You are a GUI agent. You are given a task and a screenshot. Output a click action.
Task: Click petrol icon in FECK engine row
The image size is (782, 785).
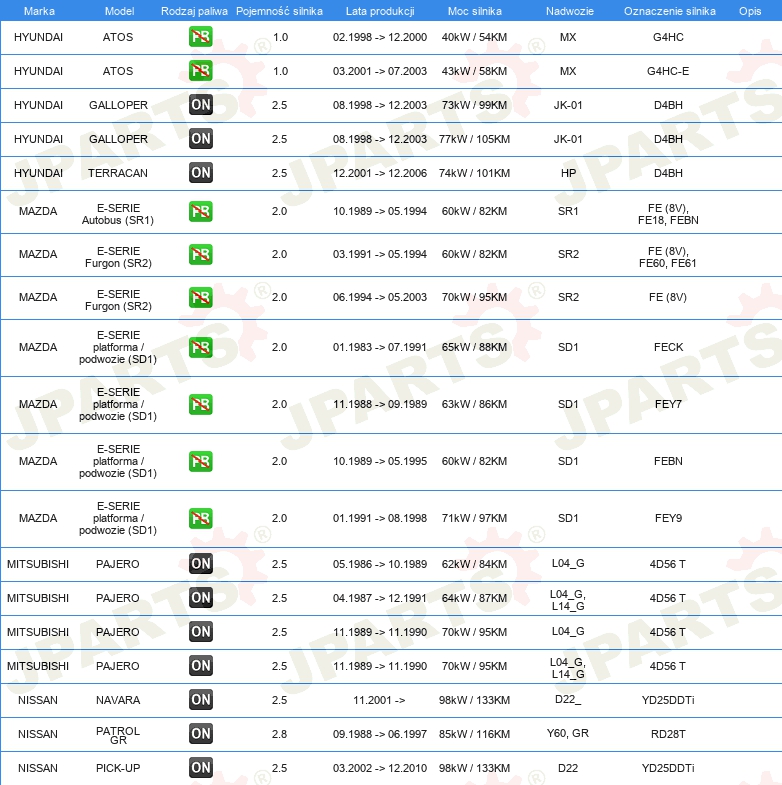click(201, 347)
